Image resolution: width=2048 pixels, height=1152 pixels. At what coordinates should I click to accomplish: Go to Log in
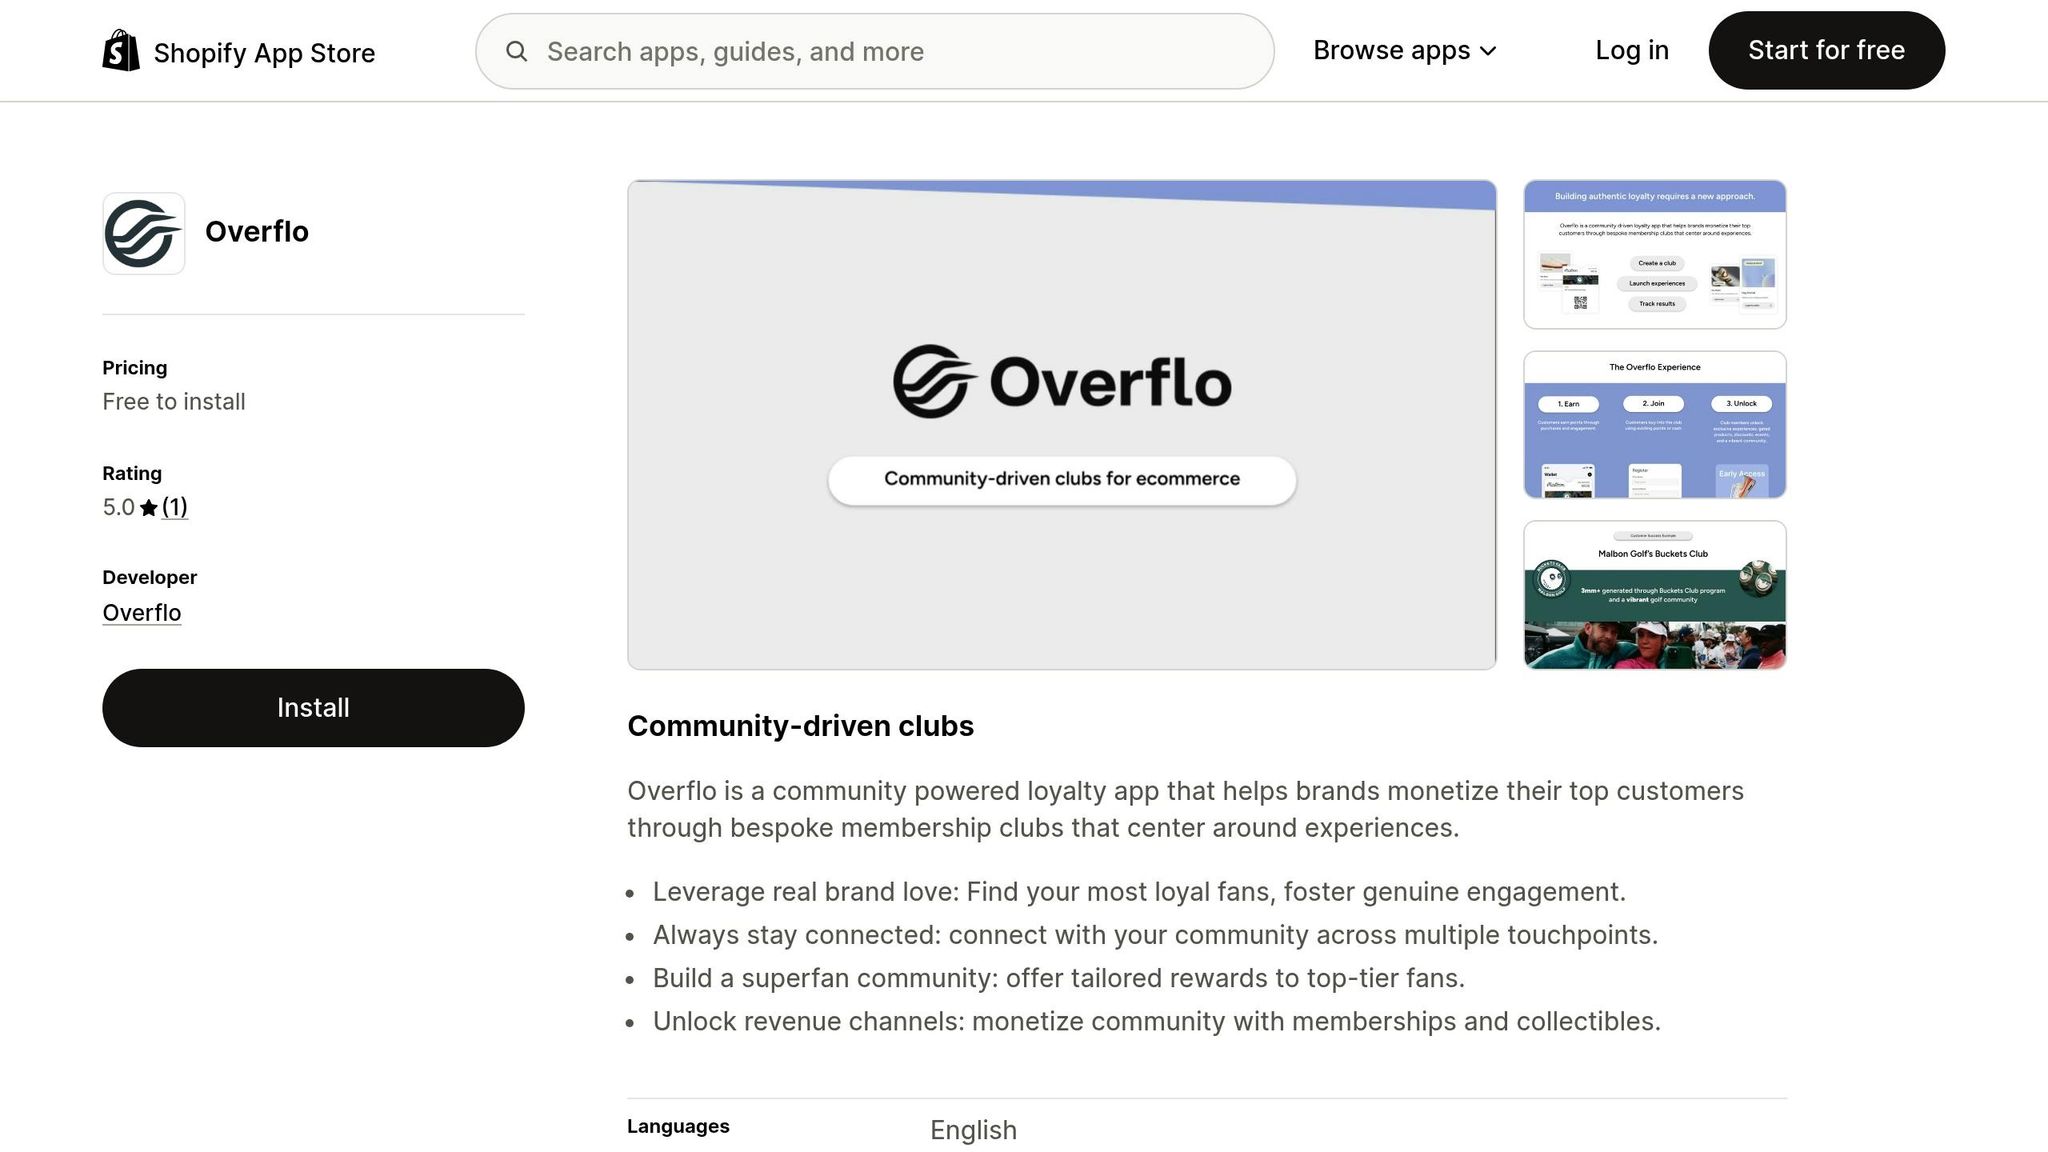1632,51
